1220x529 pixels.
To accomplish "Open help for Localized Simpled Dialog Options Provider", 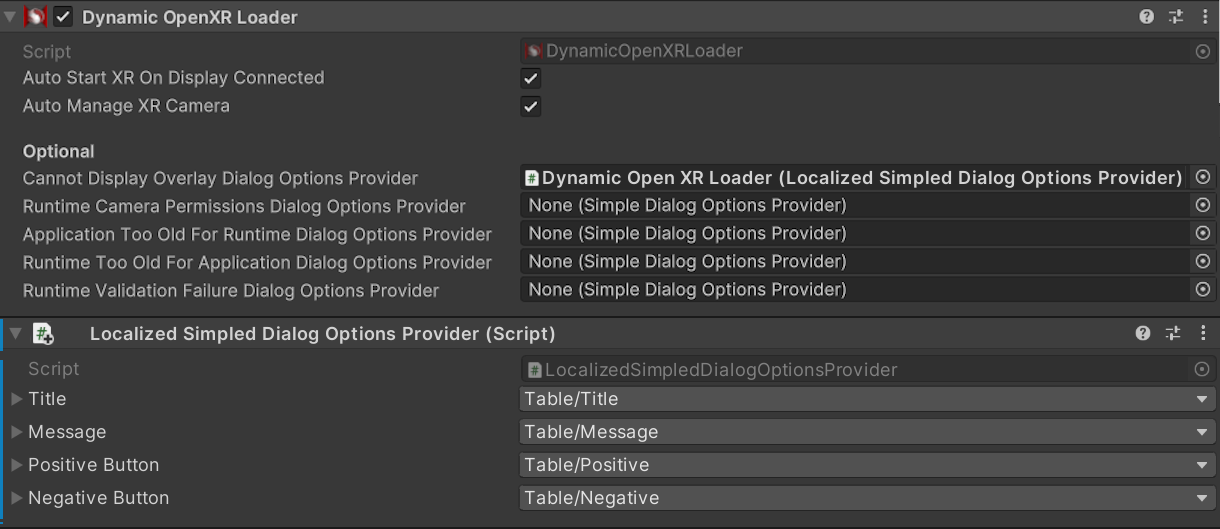I will pos(1143,333).
